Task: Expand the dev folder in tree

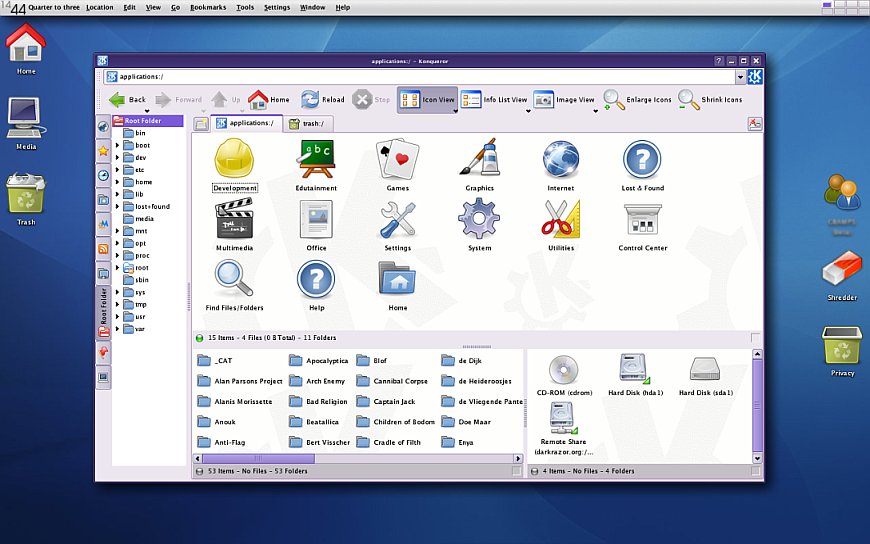Action: [117, 157]
